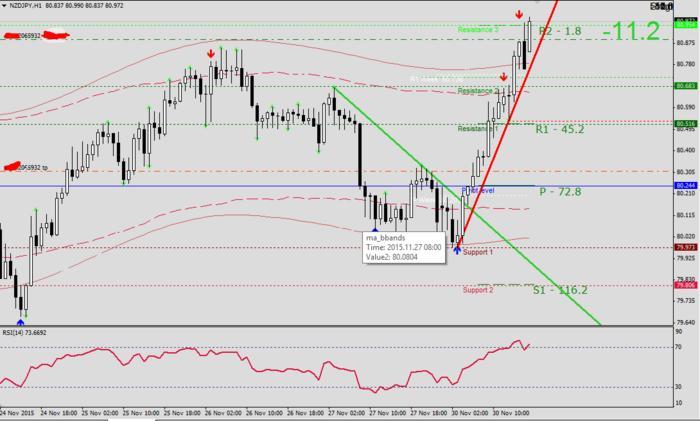Click the '30 Nov 10:00' time label
The height and width of the screenshot is (421, 700).
tap(511, 413)
